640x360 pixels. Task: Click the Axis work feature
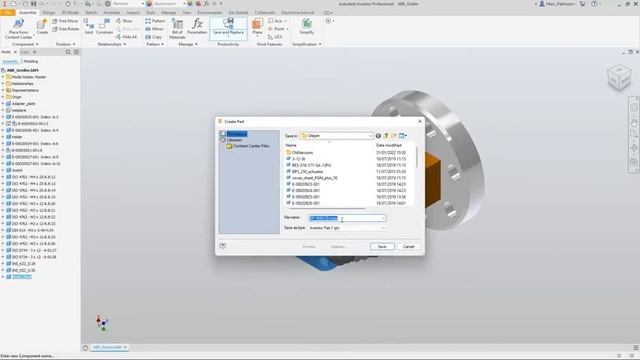[276, 21]
